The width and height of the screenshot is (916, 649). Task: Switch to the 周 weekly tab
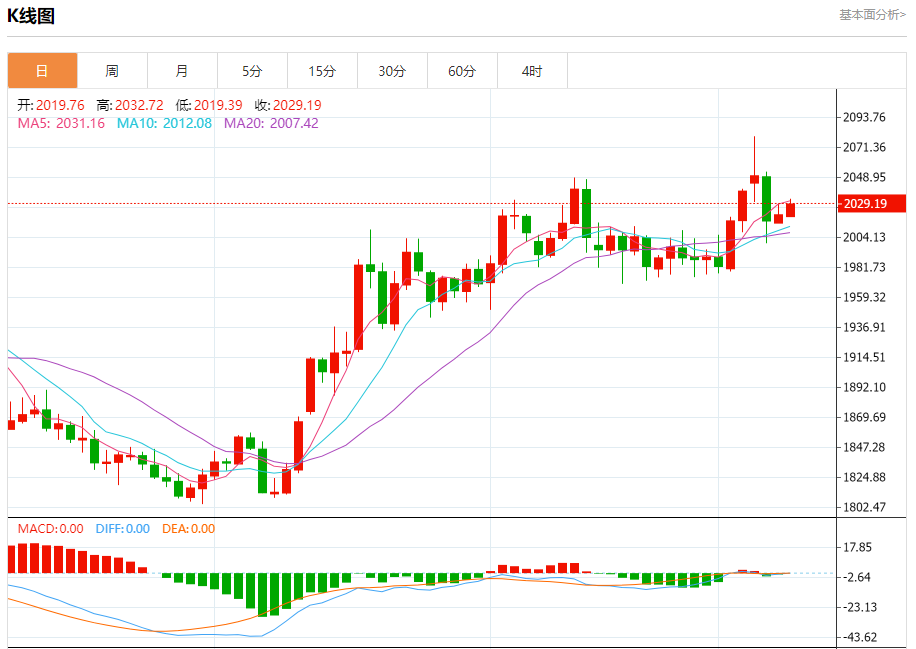point(112,71)
